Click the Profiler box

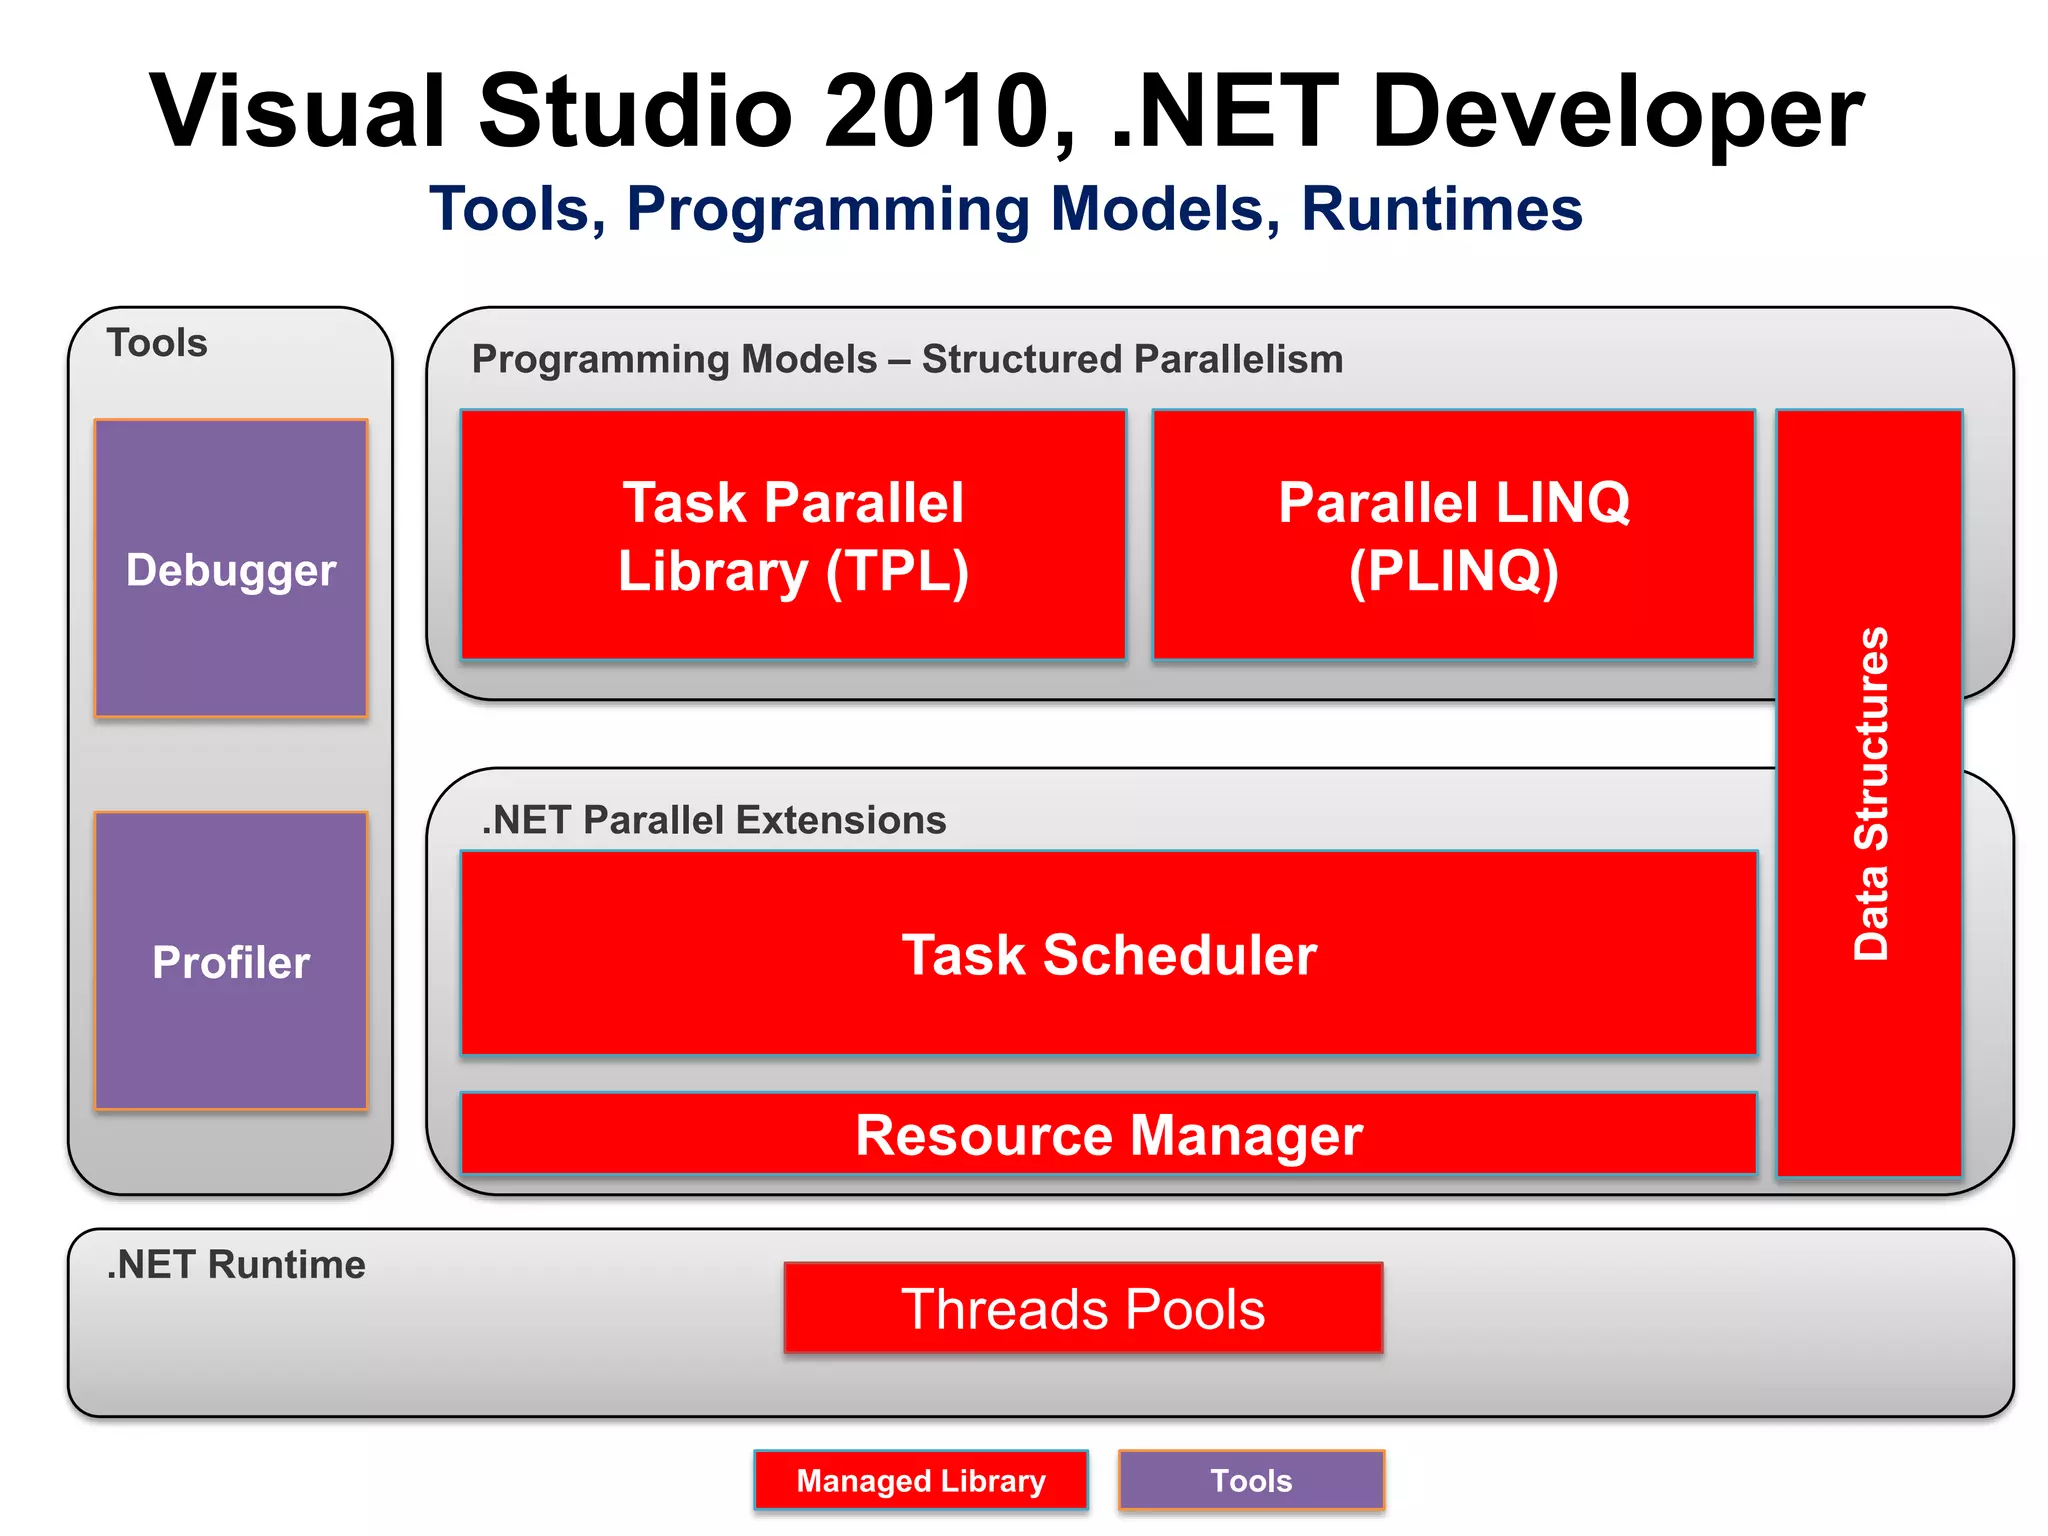231,961
